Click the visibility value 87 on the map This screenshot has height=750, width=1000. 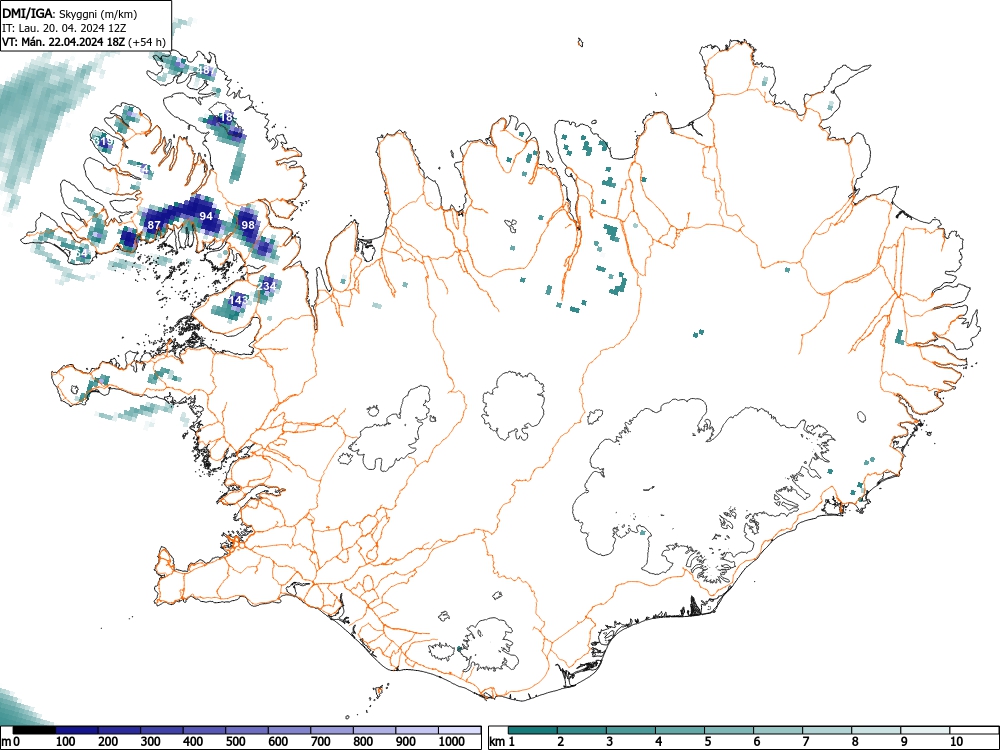pos(154,225)
